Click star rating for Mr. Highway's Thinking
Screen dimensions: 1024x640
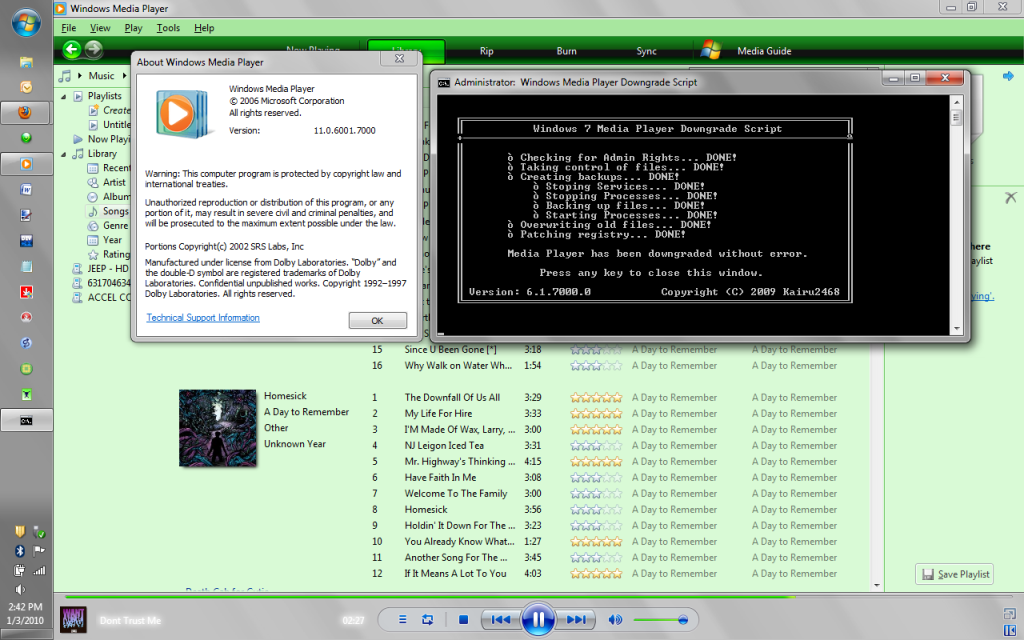596,462
